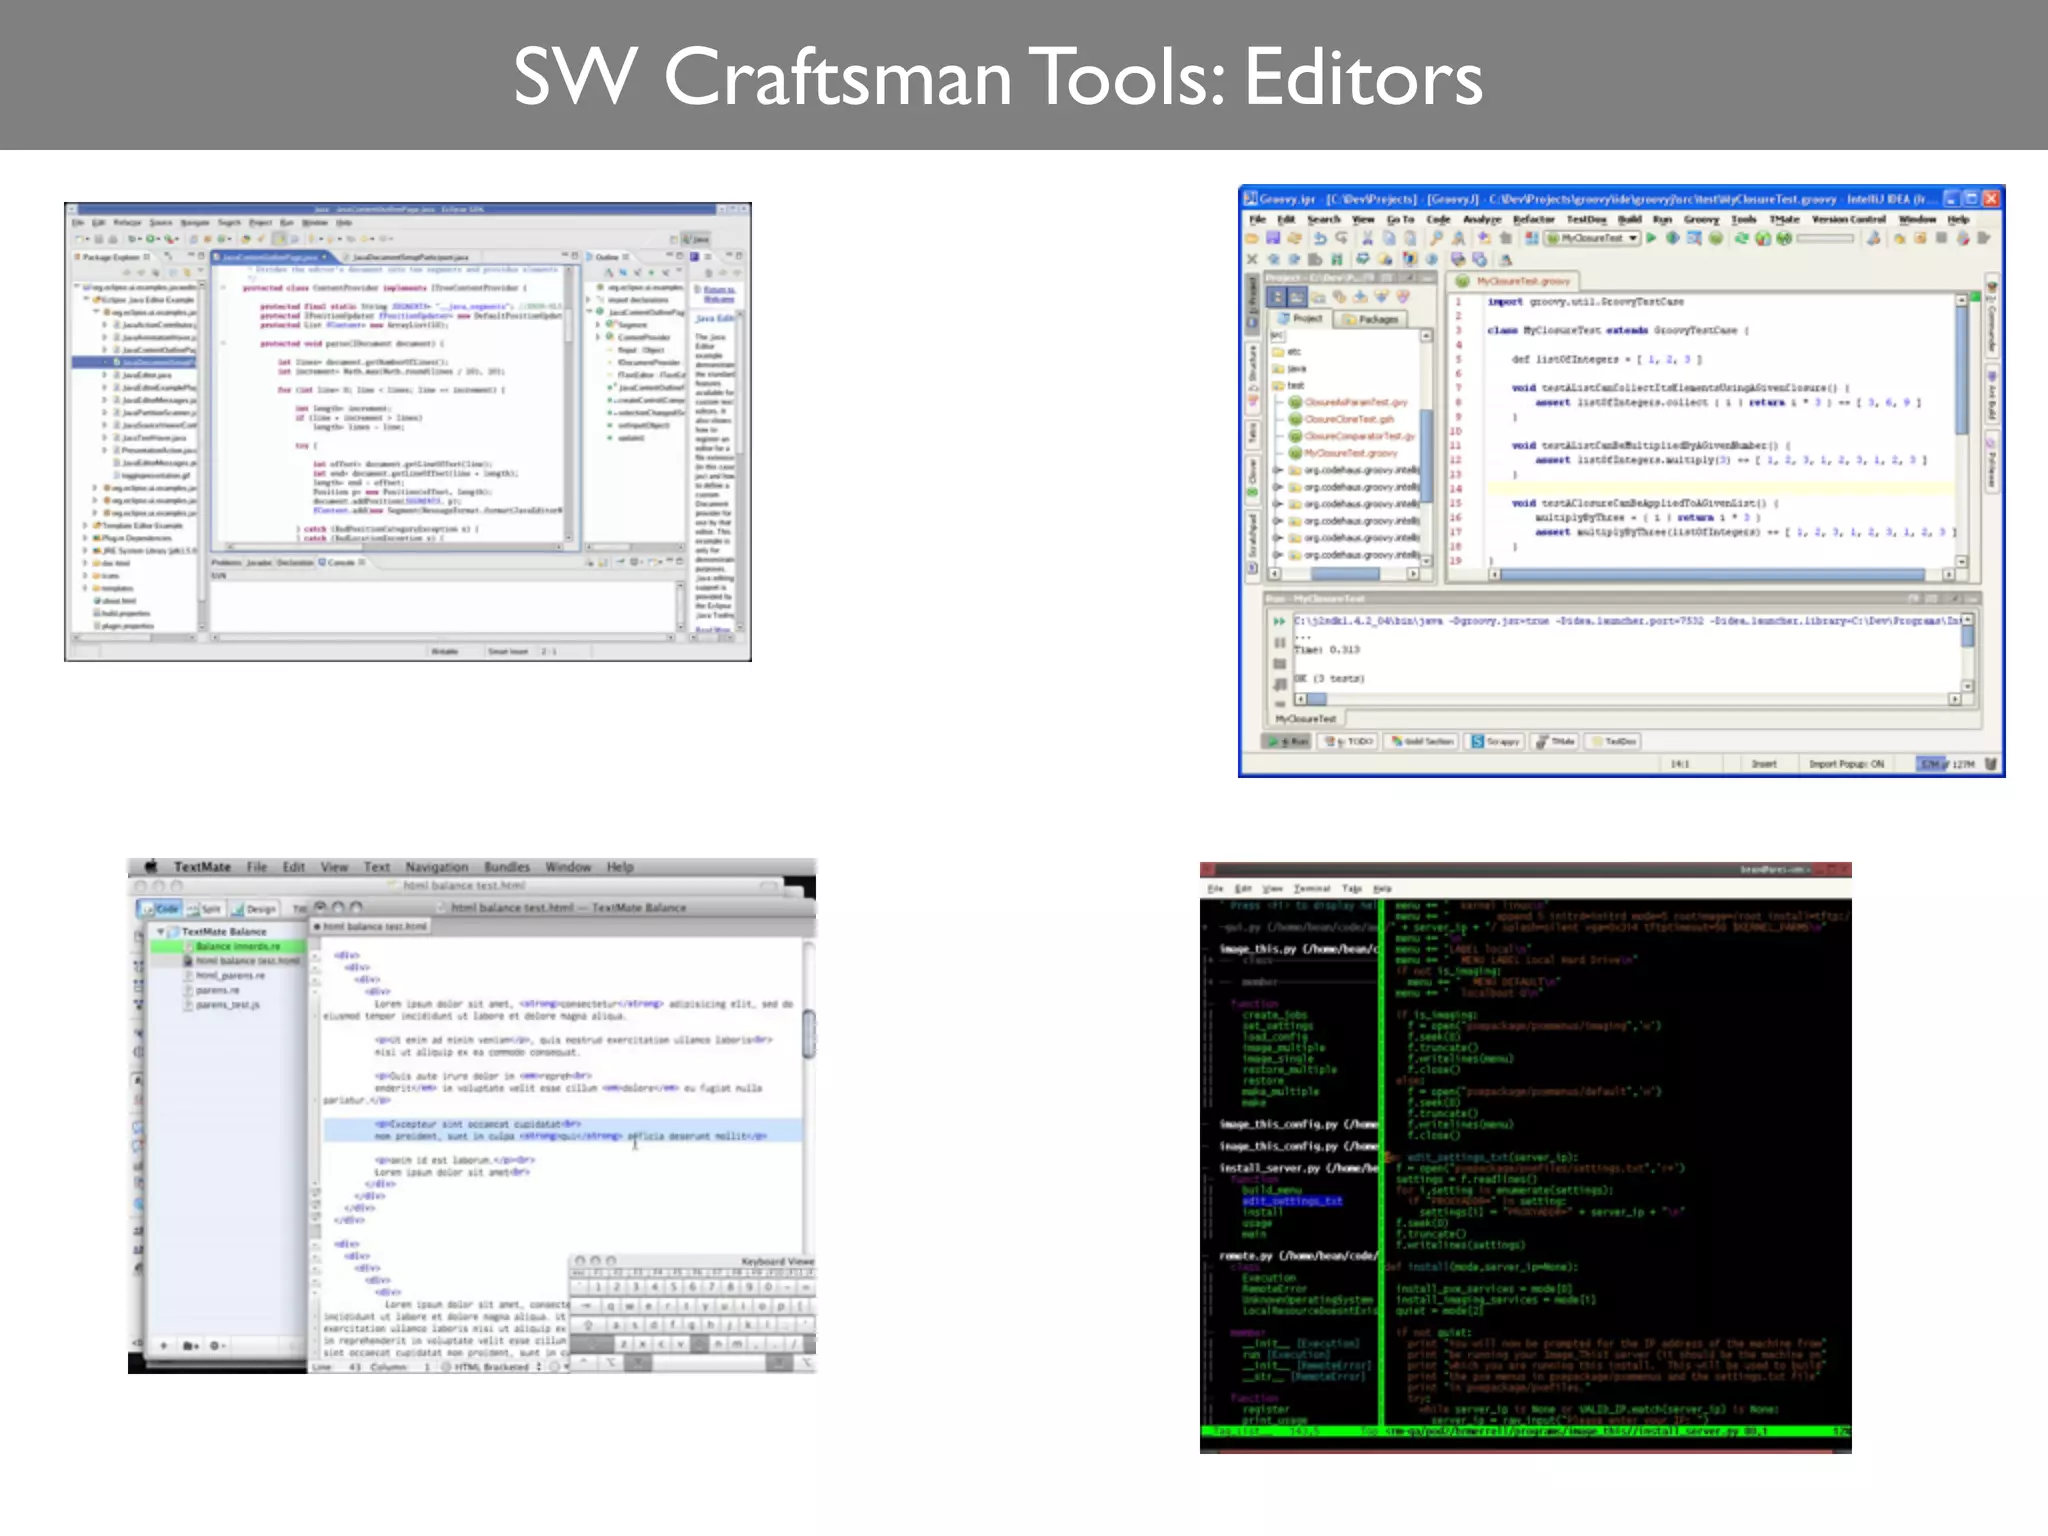Select MyClosureTest.groovy in IntelliJ project tree
The width and height of the screenshot is (2048, 1536).
pyautogui.click(x=1342, y=453)
